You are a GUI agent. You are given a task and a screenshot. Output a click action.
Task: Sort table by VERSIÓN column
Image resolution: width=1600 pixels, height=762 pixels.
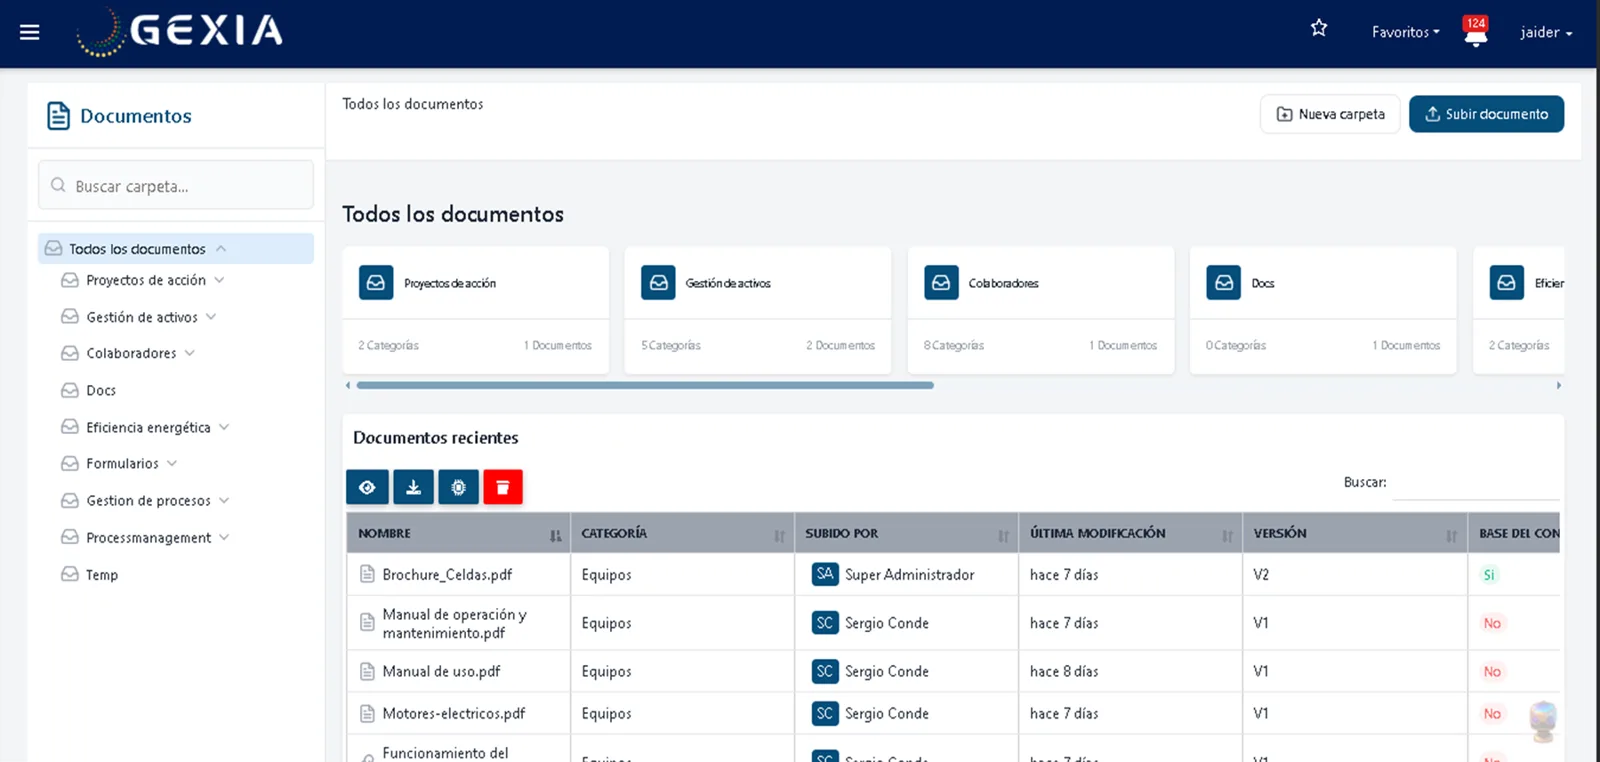coord(1354,533)
